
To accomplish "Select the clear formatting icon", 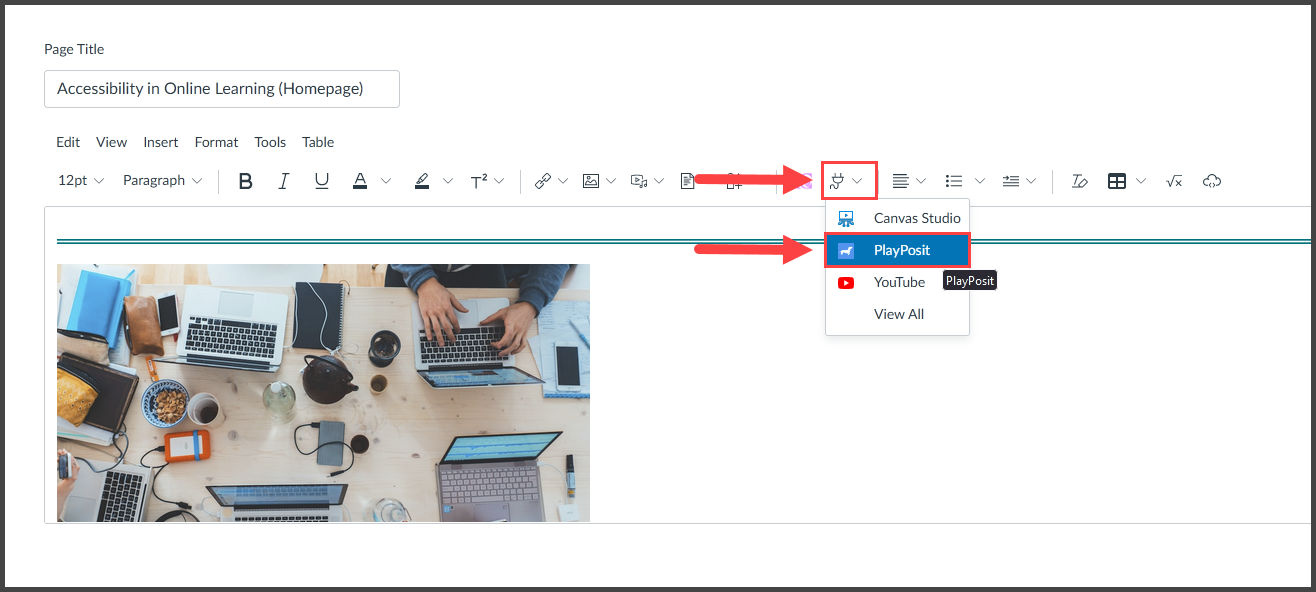I will pyautogui.click(x=1079, y=181).
